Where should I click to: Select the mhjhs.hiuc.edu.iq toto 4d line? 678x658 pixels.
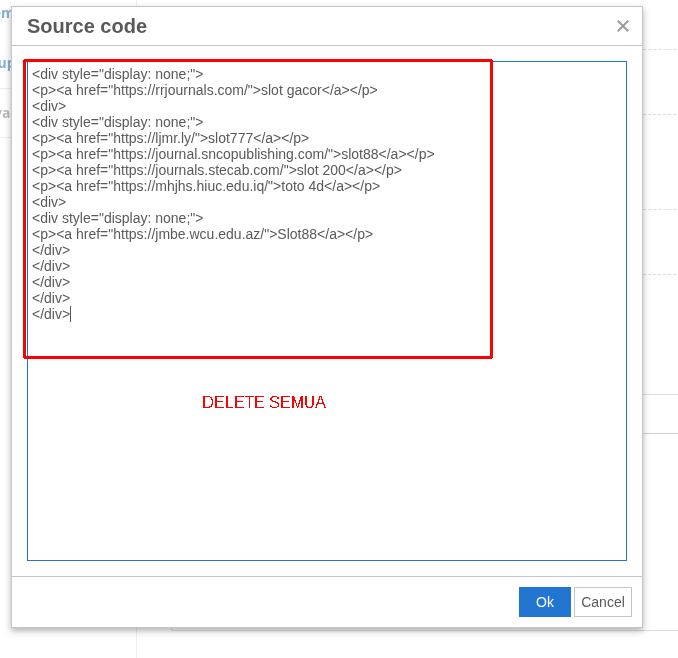coord(206,186)
